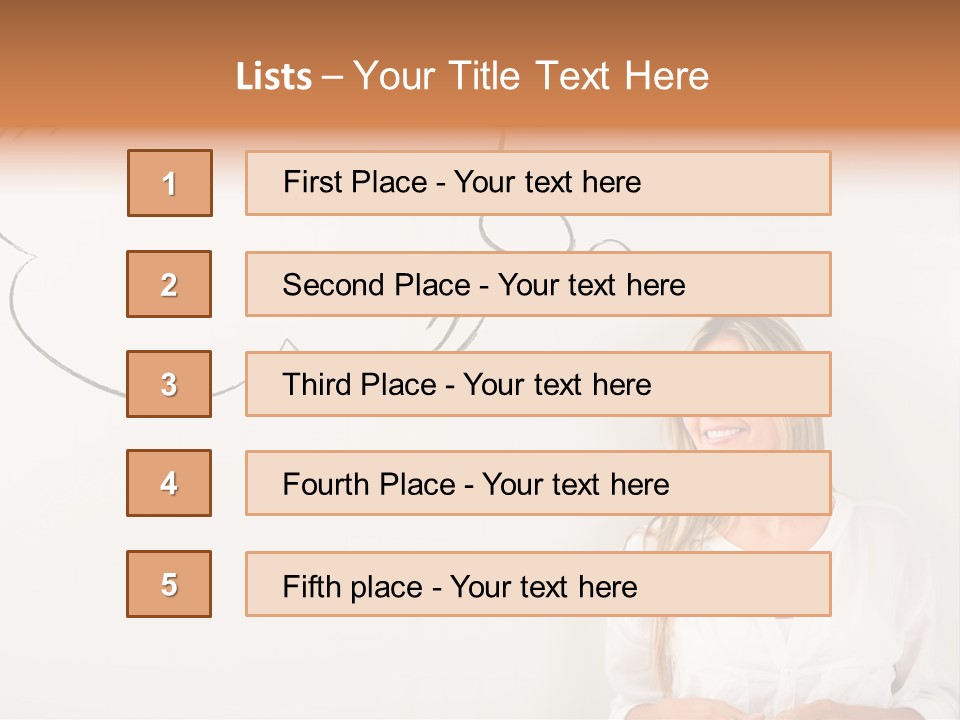This screenshot has width=960, height=720.
Task: Click the Second Place text bar
Action: click(538, 284)
